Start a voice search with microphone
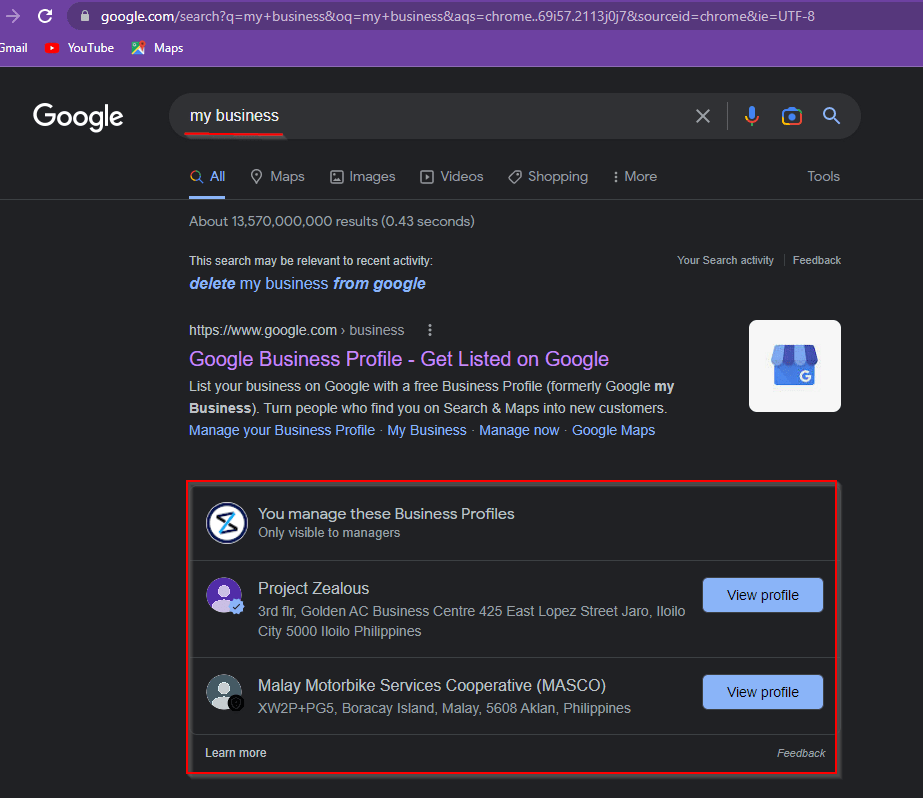 (x=752, y=116)
